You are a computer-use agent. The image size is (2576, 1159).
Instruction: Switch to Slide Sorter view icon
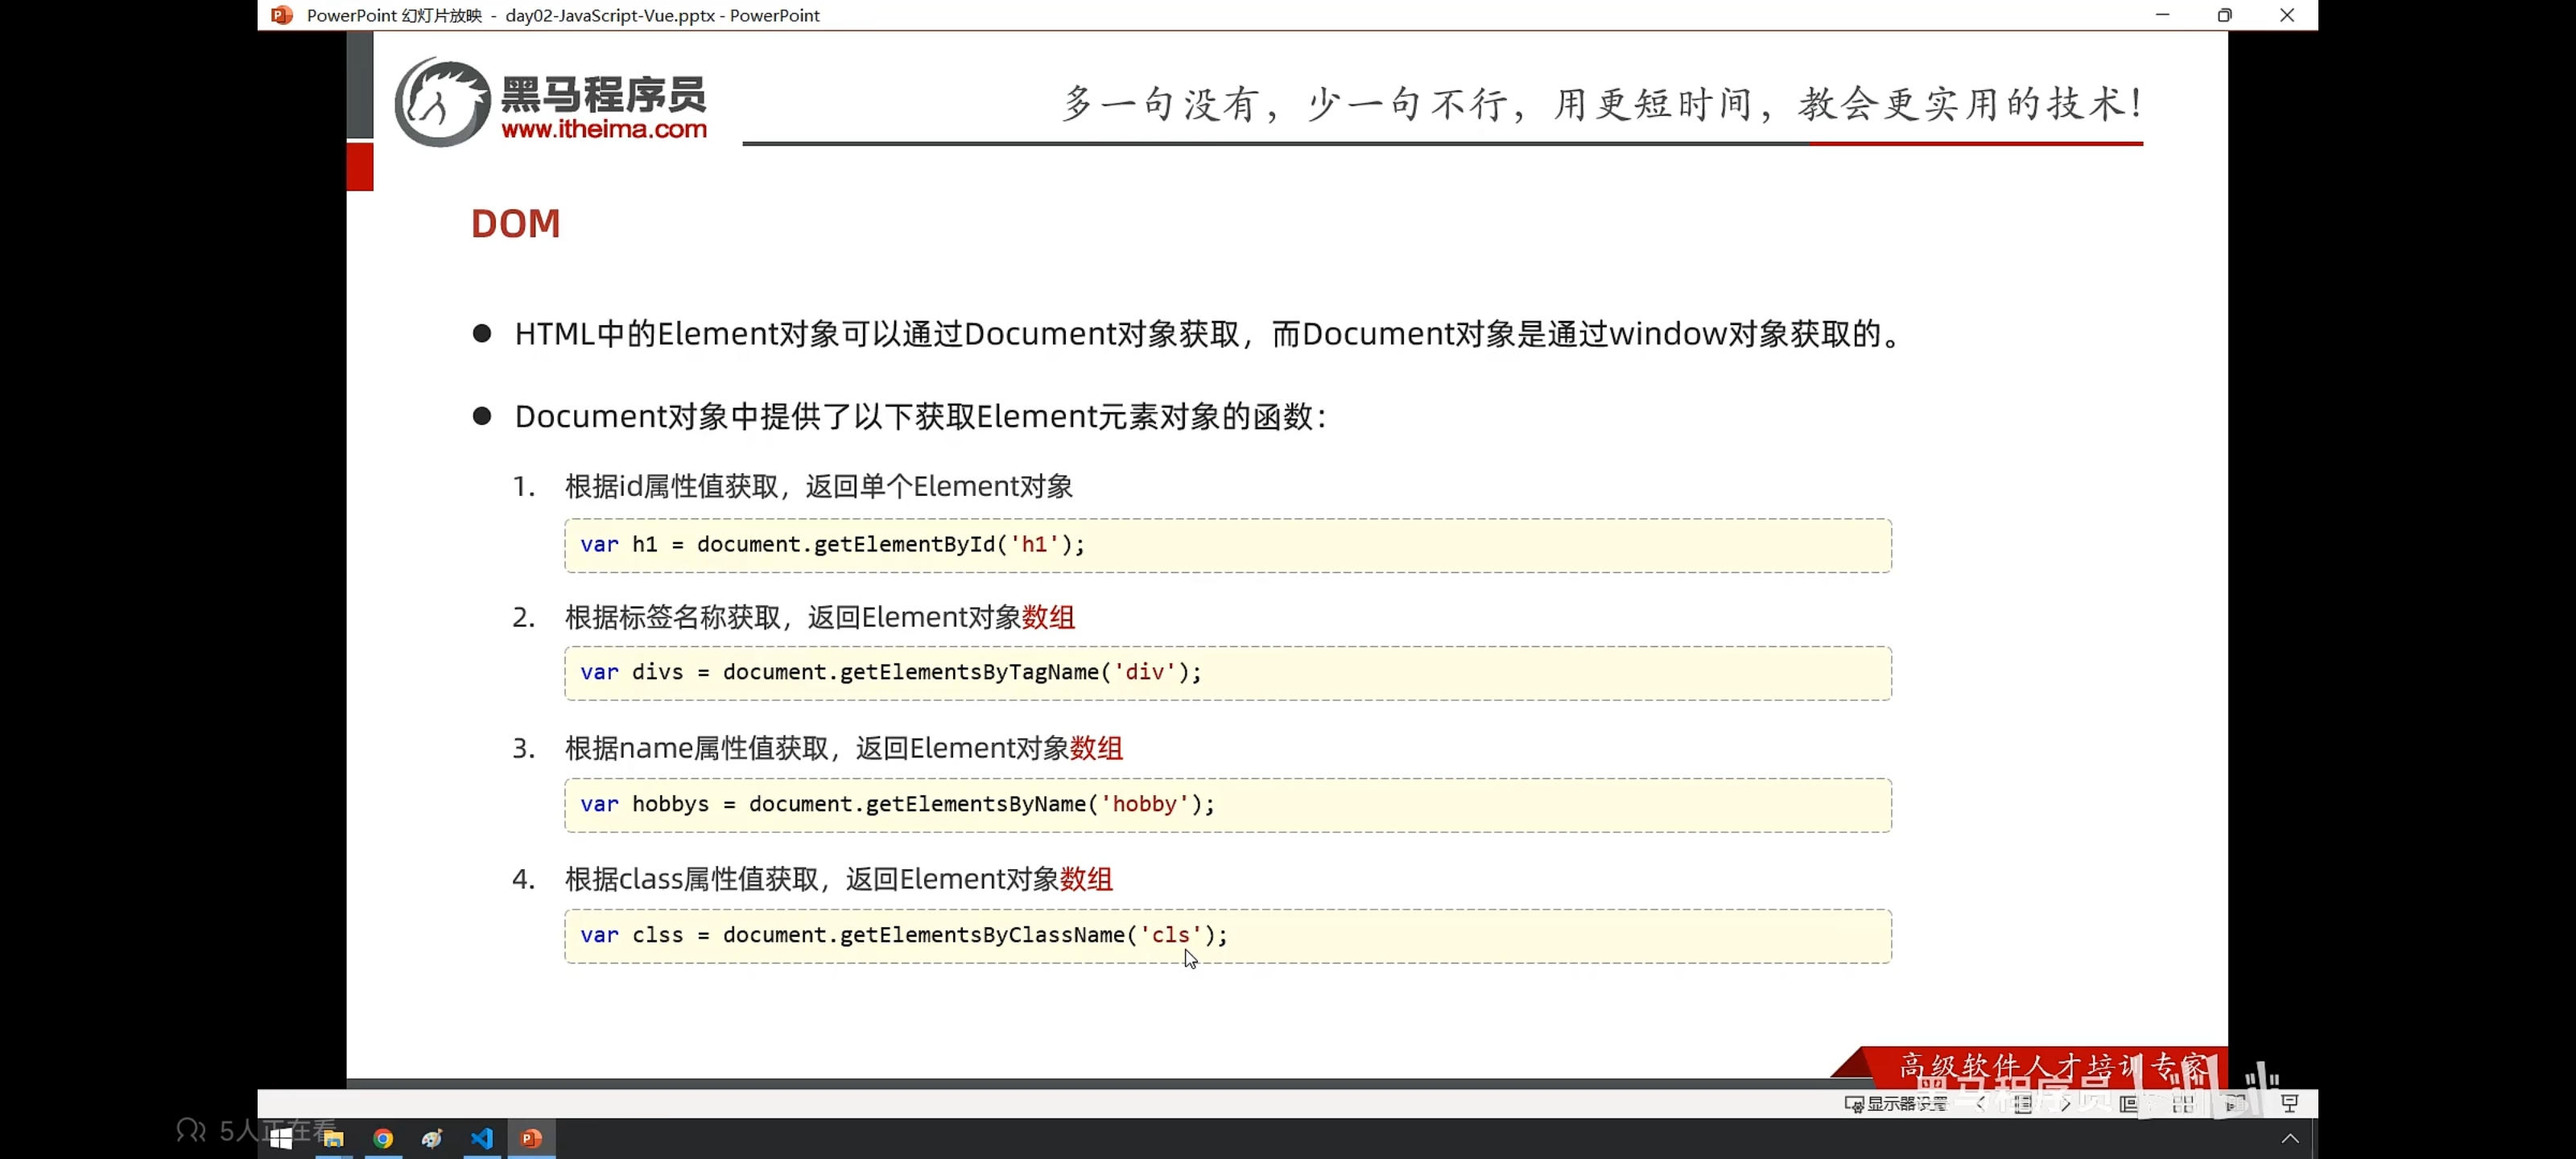click(x=2183, y=1103)
